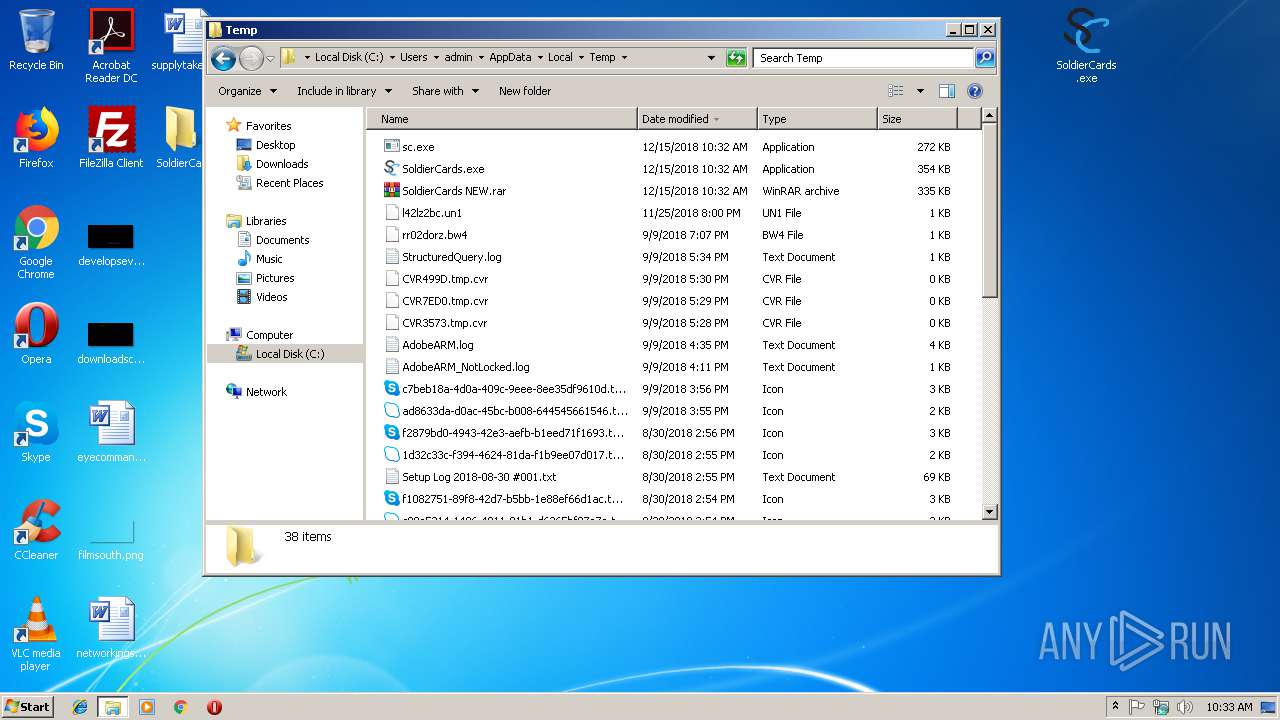
Task: Click volume icon in system tray
Action: tap(1184, 707)
